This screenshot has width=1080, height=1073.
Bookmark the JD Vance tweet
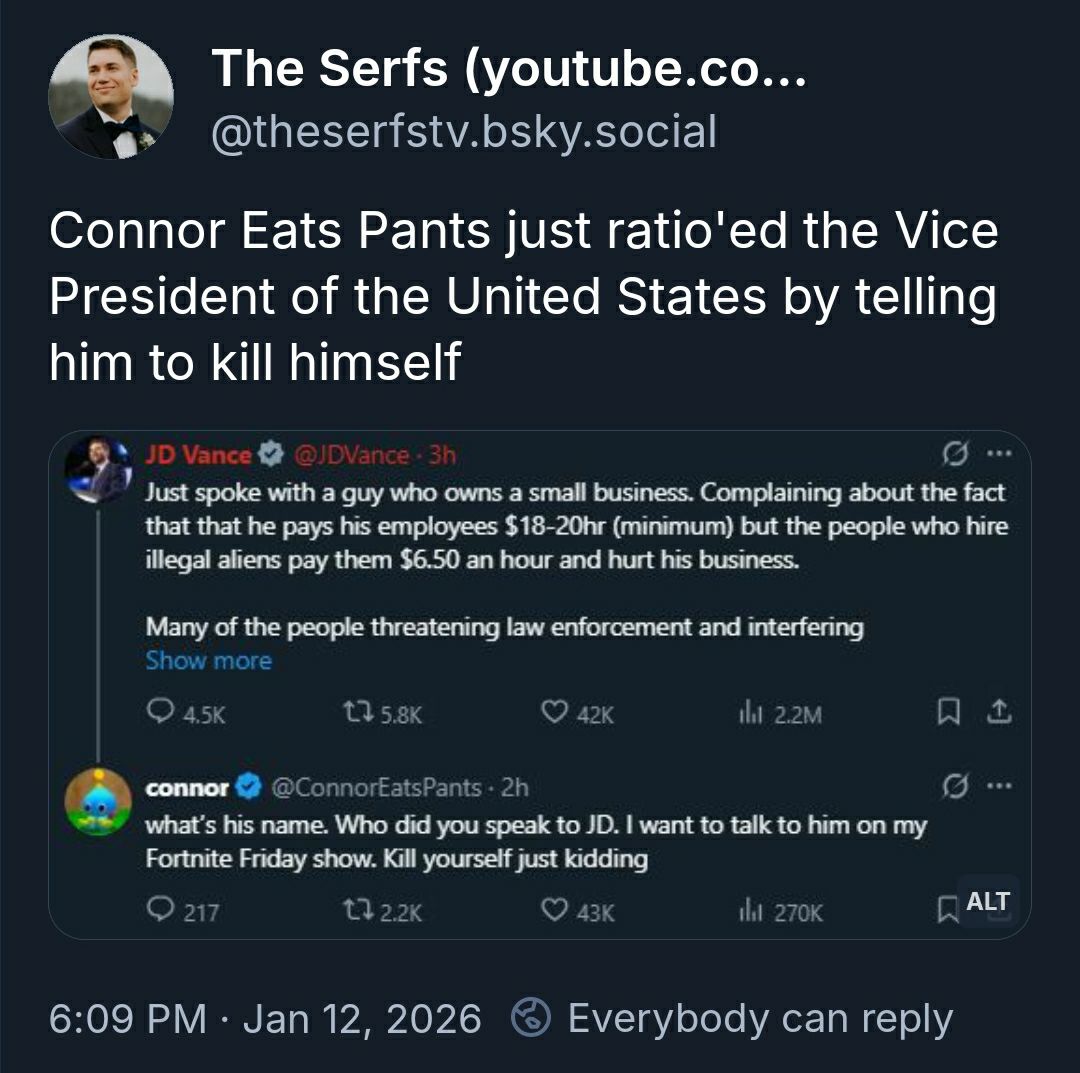tap(946, 712)
